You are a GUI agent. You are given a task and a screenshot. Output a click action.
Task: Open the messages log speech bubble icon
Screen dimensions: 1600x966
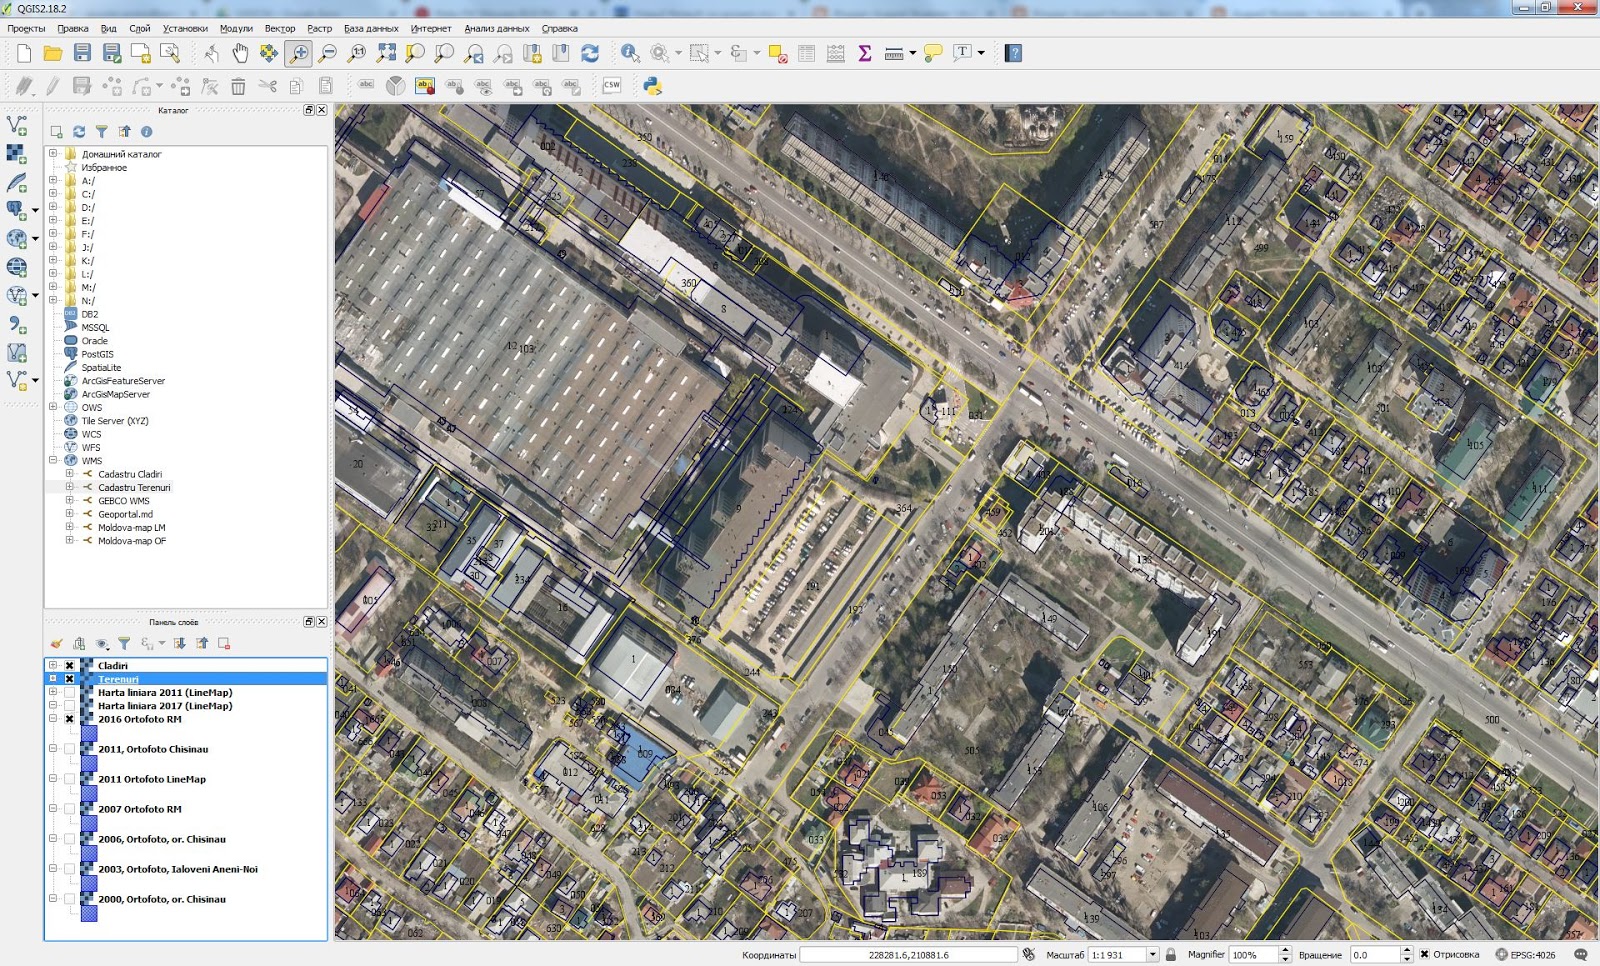click(1581, 954)
